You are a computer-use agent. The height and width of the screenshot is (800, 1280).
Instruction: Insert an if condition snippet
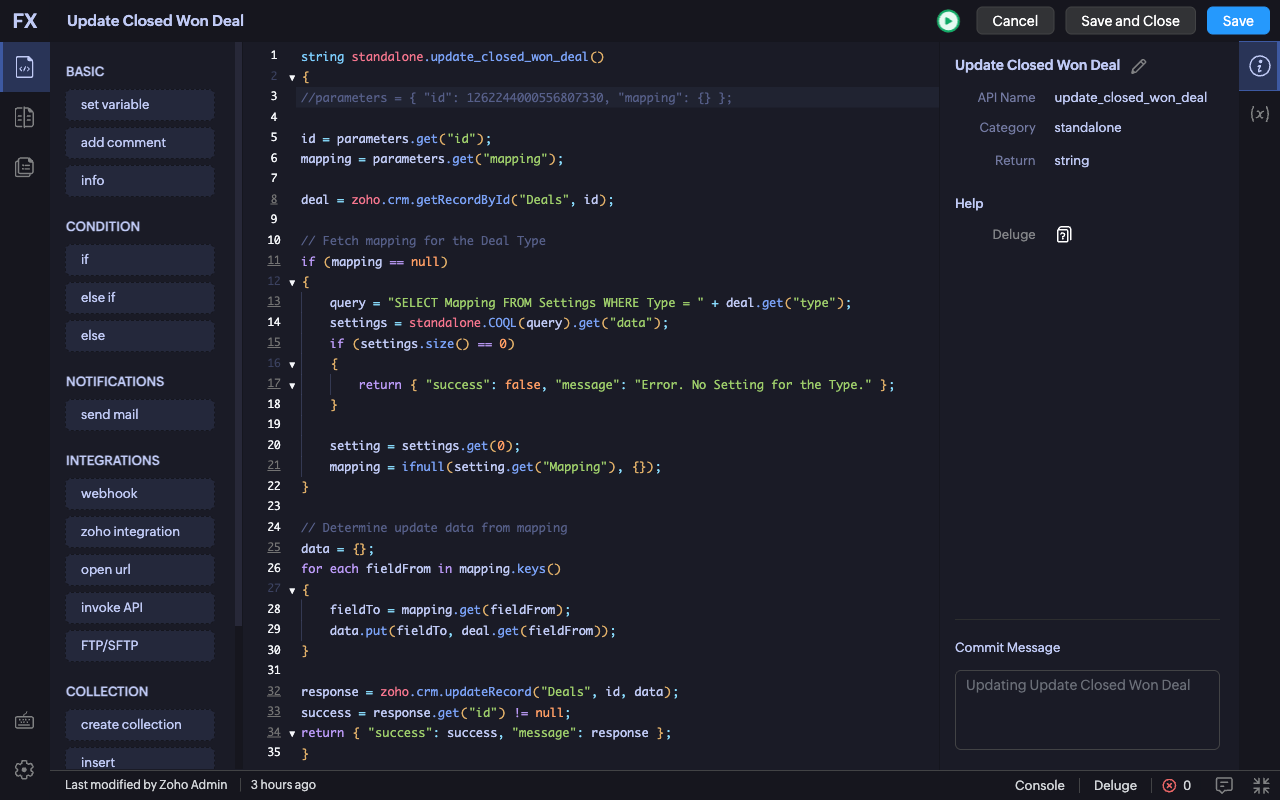tap(140, 260)
